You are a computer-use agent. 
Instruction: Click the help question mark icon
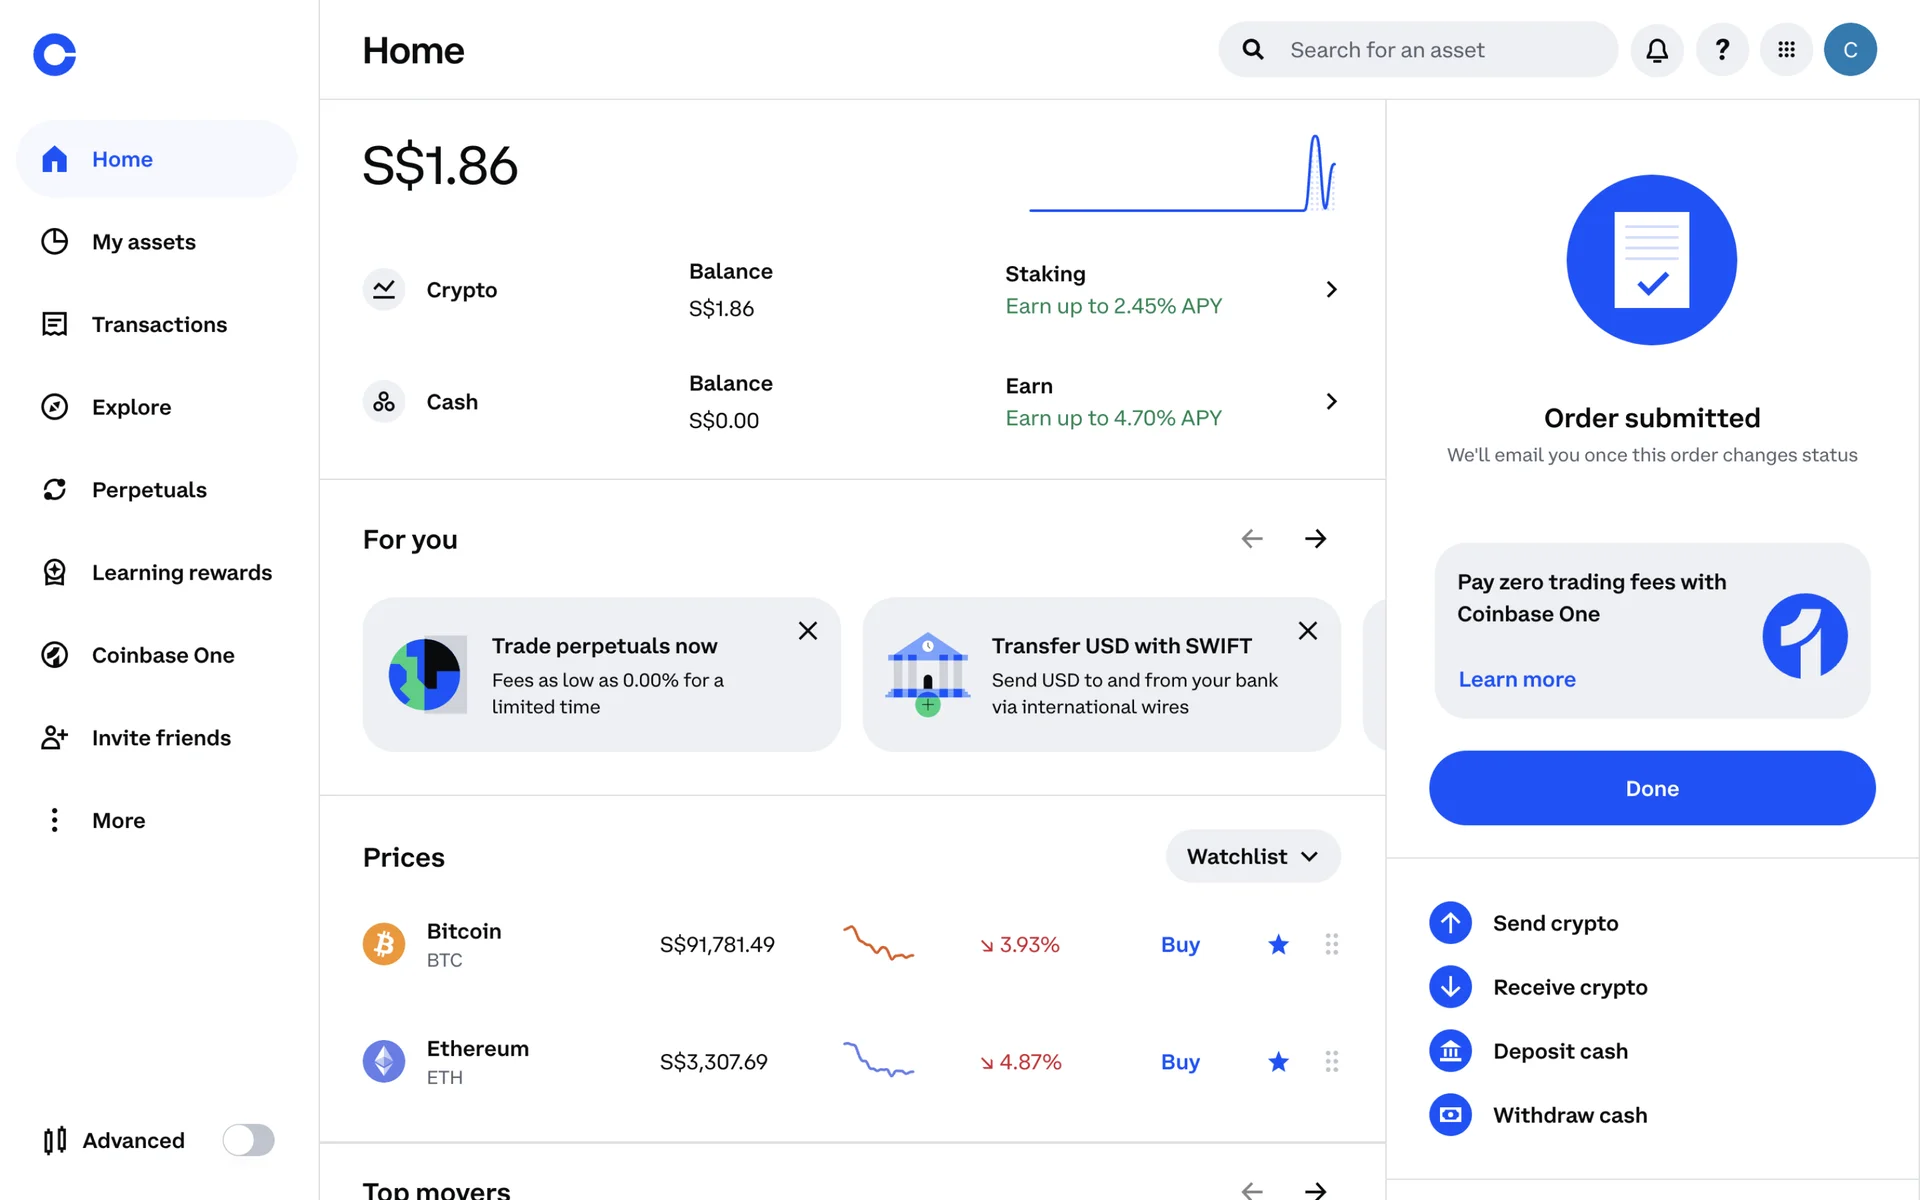(x=1722, y=50)
